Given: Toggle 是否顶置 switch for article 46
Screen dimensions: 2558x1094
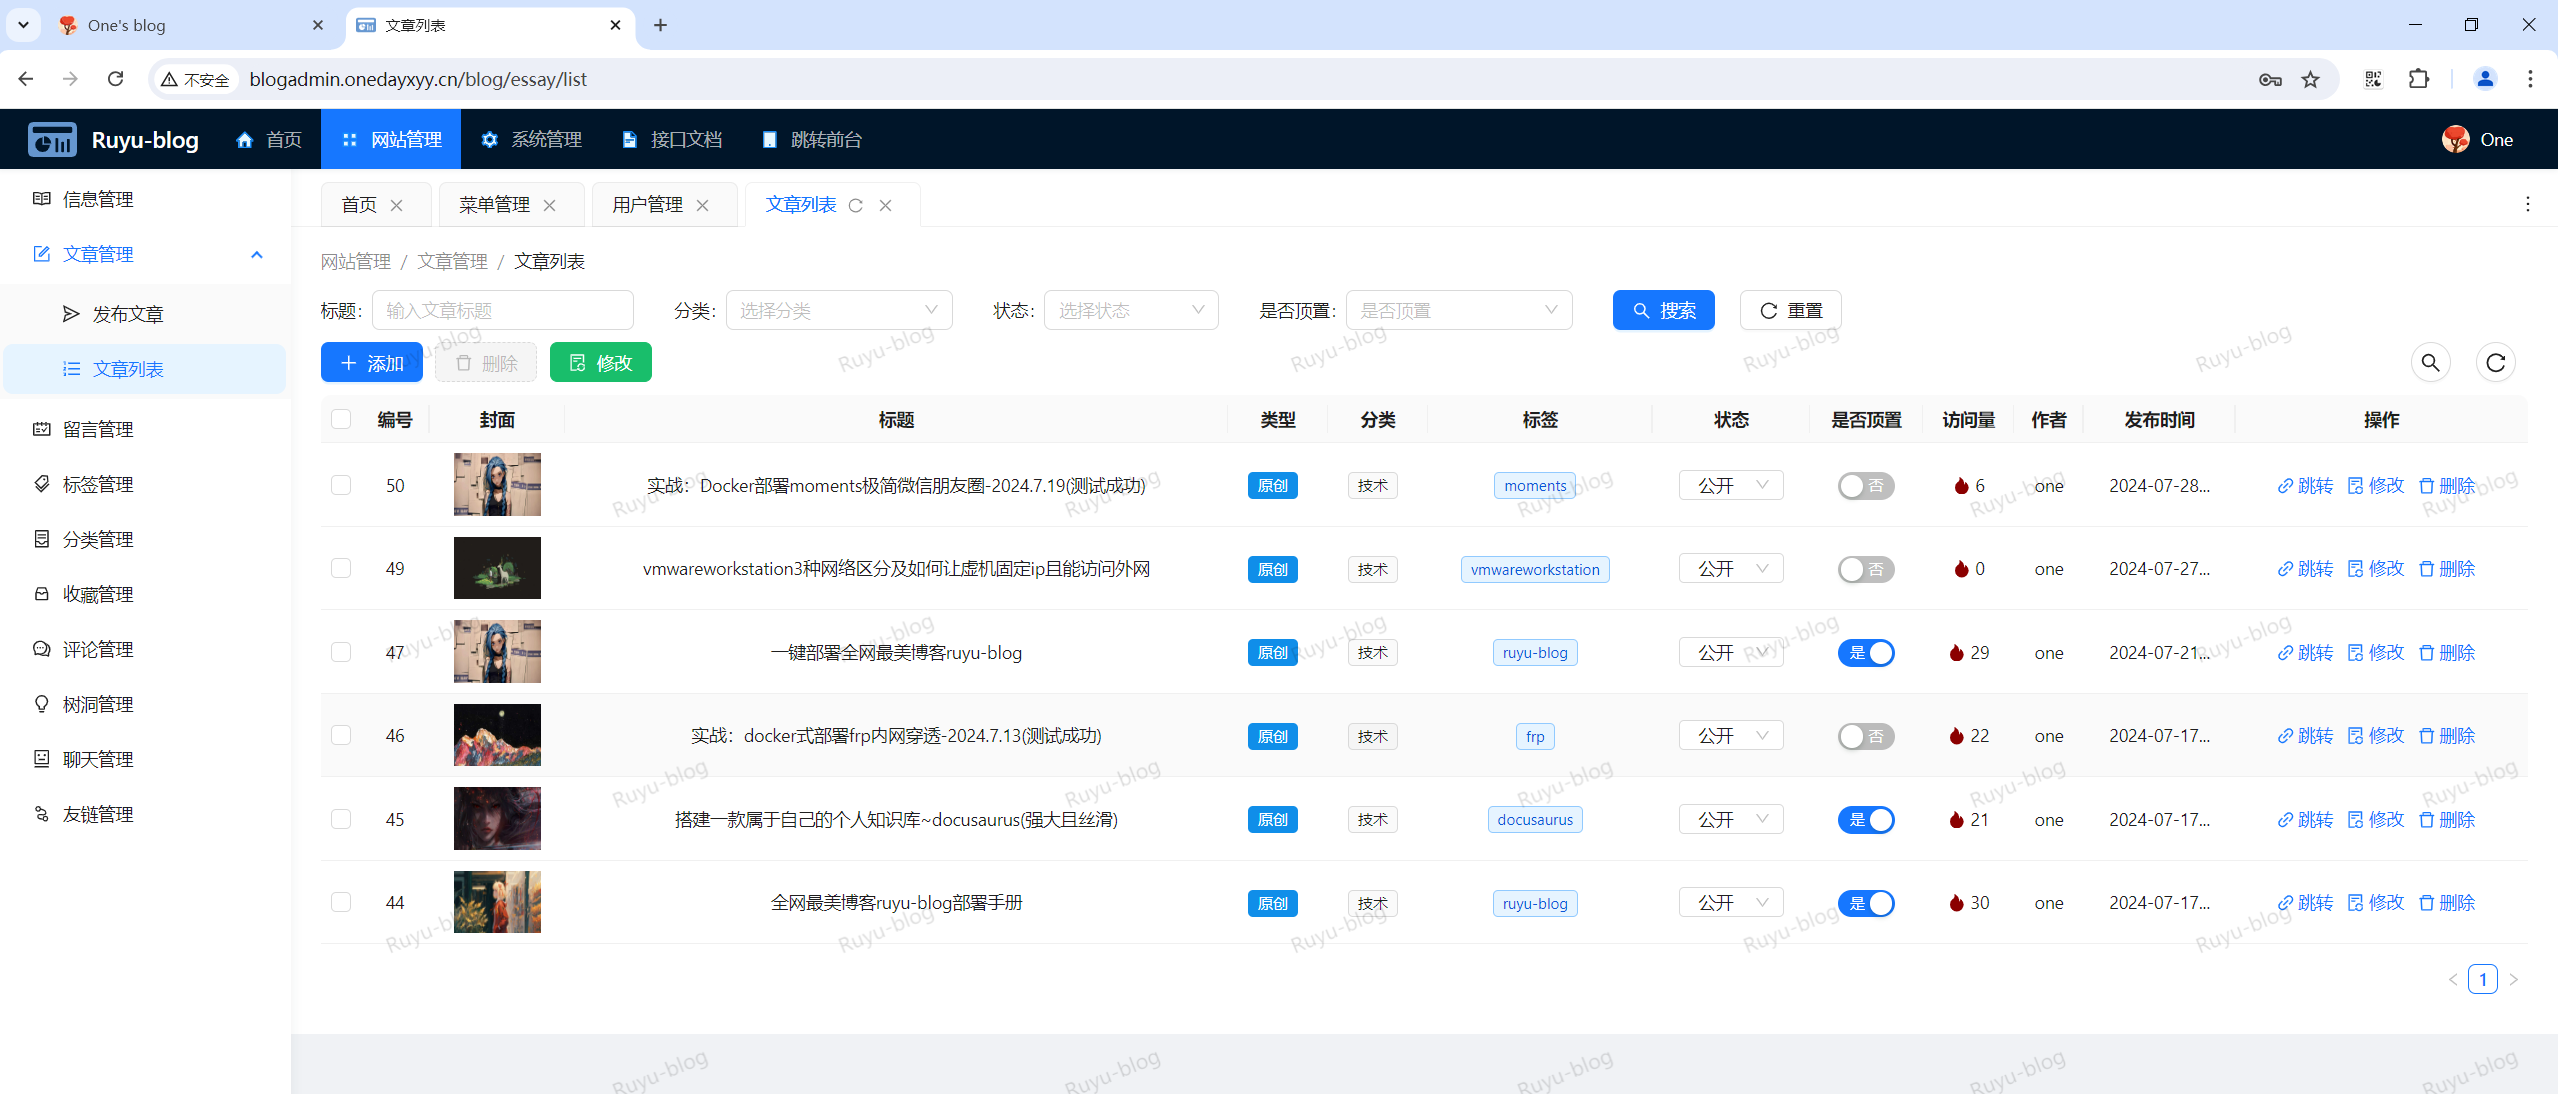Looking at the screenshot, I should 1866,736.
